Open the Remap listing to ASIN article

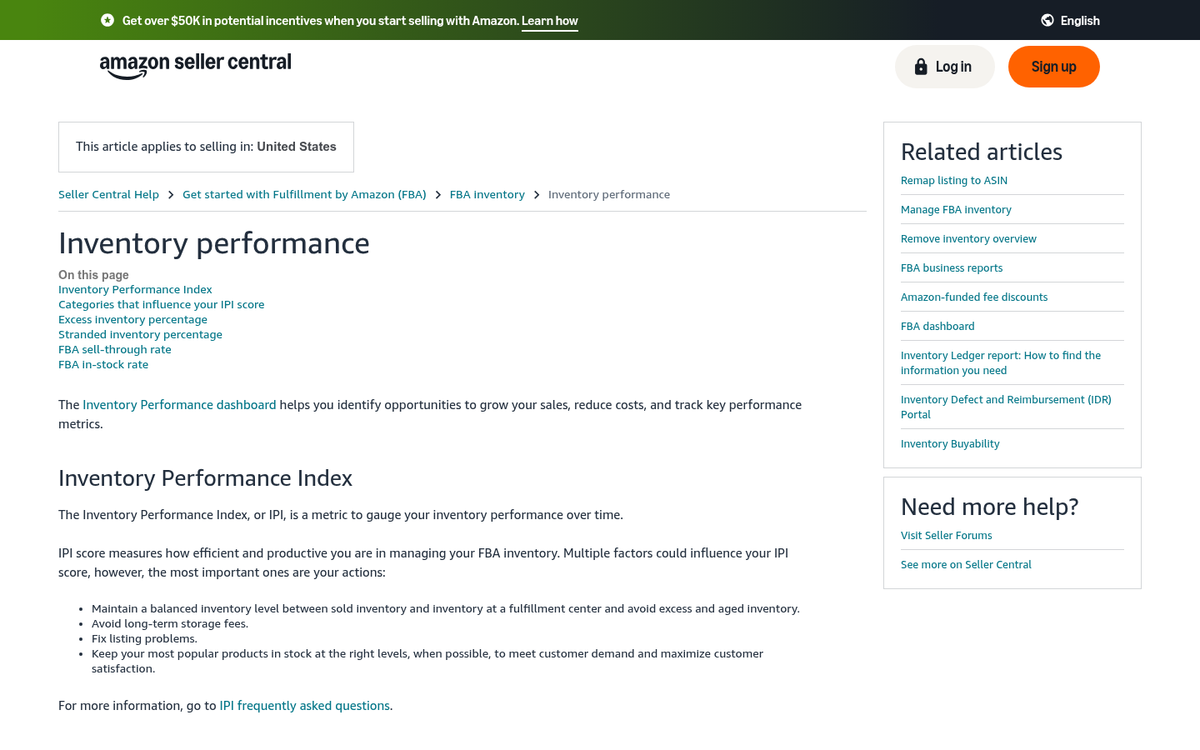pyautogui.click(x=954, y=180)
